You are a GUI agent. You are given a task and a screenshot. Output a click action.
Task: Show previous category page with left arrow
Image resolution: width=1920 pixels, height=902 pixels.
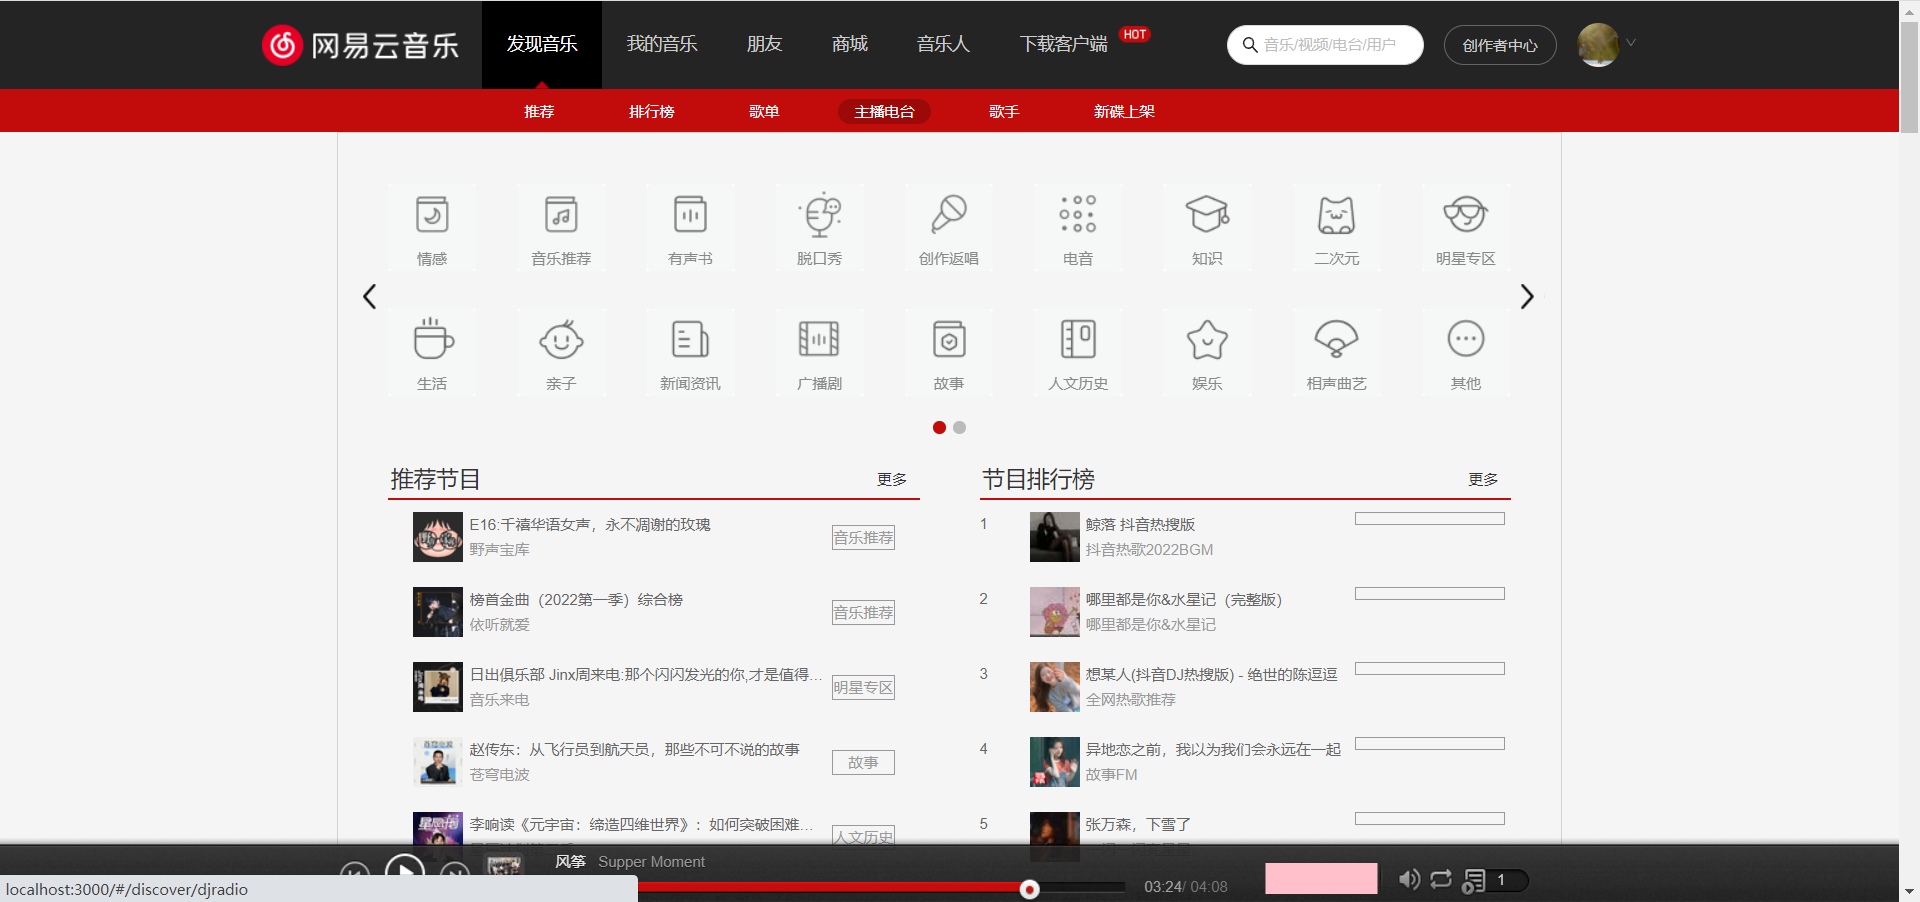tap(370, 296)
